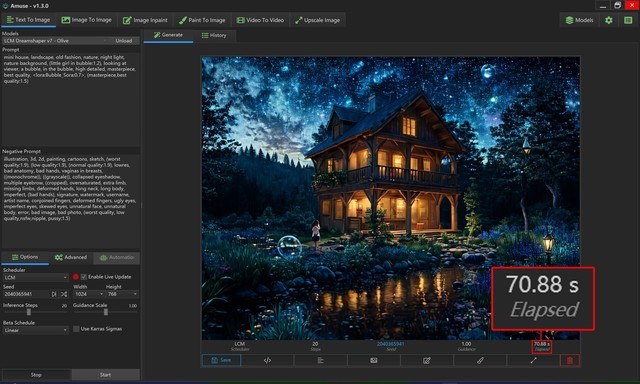Viewport: 640px width, 384px height.
Task: Switch to the Image To Image tab
Action: pos(87,20)
